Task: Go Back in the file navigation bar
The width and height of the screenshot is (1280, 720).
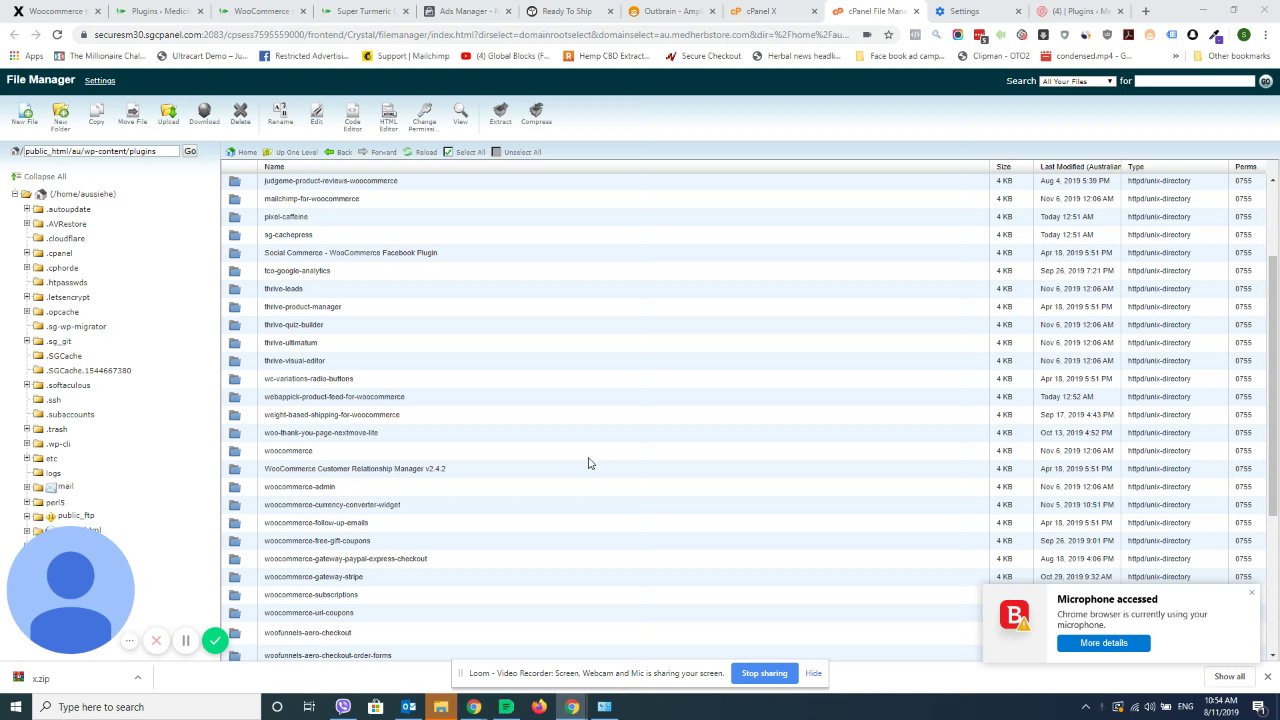Action: tap(338, 152)
